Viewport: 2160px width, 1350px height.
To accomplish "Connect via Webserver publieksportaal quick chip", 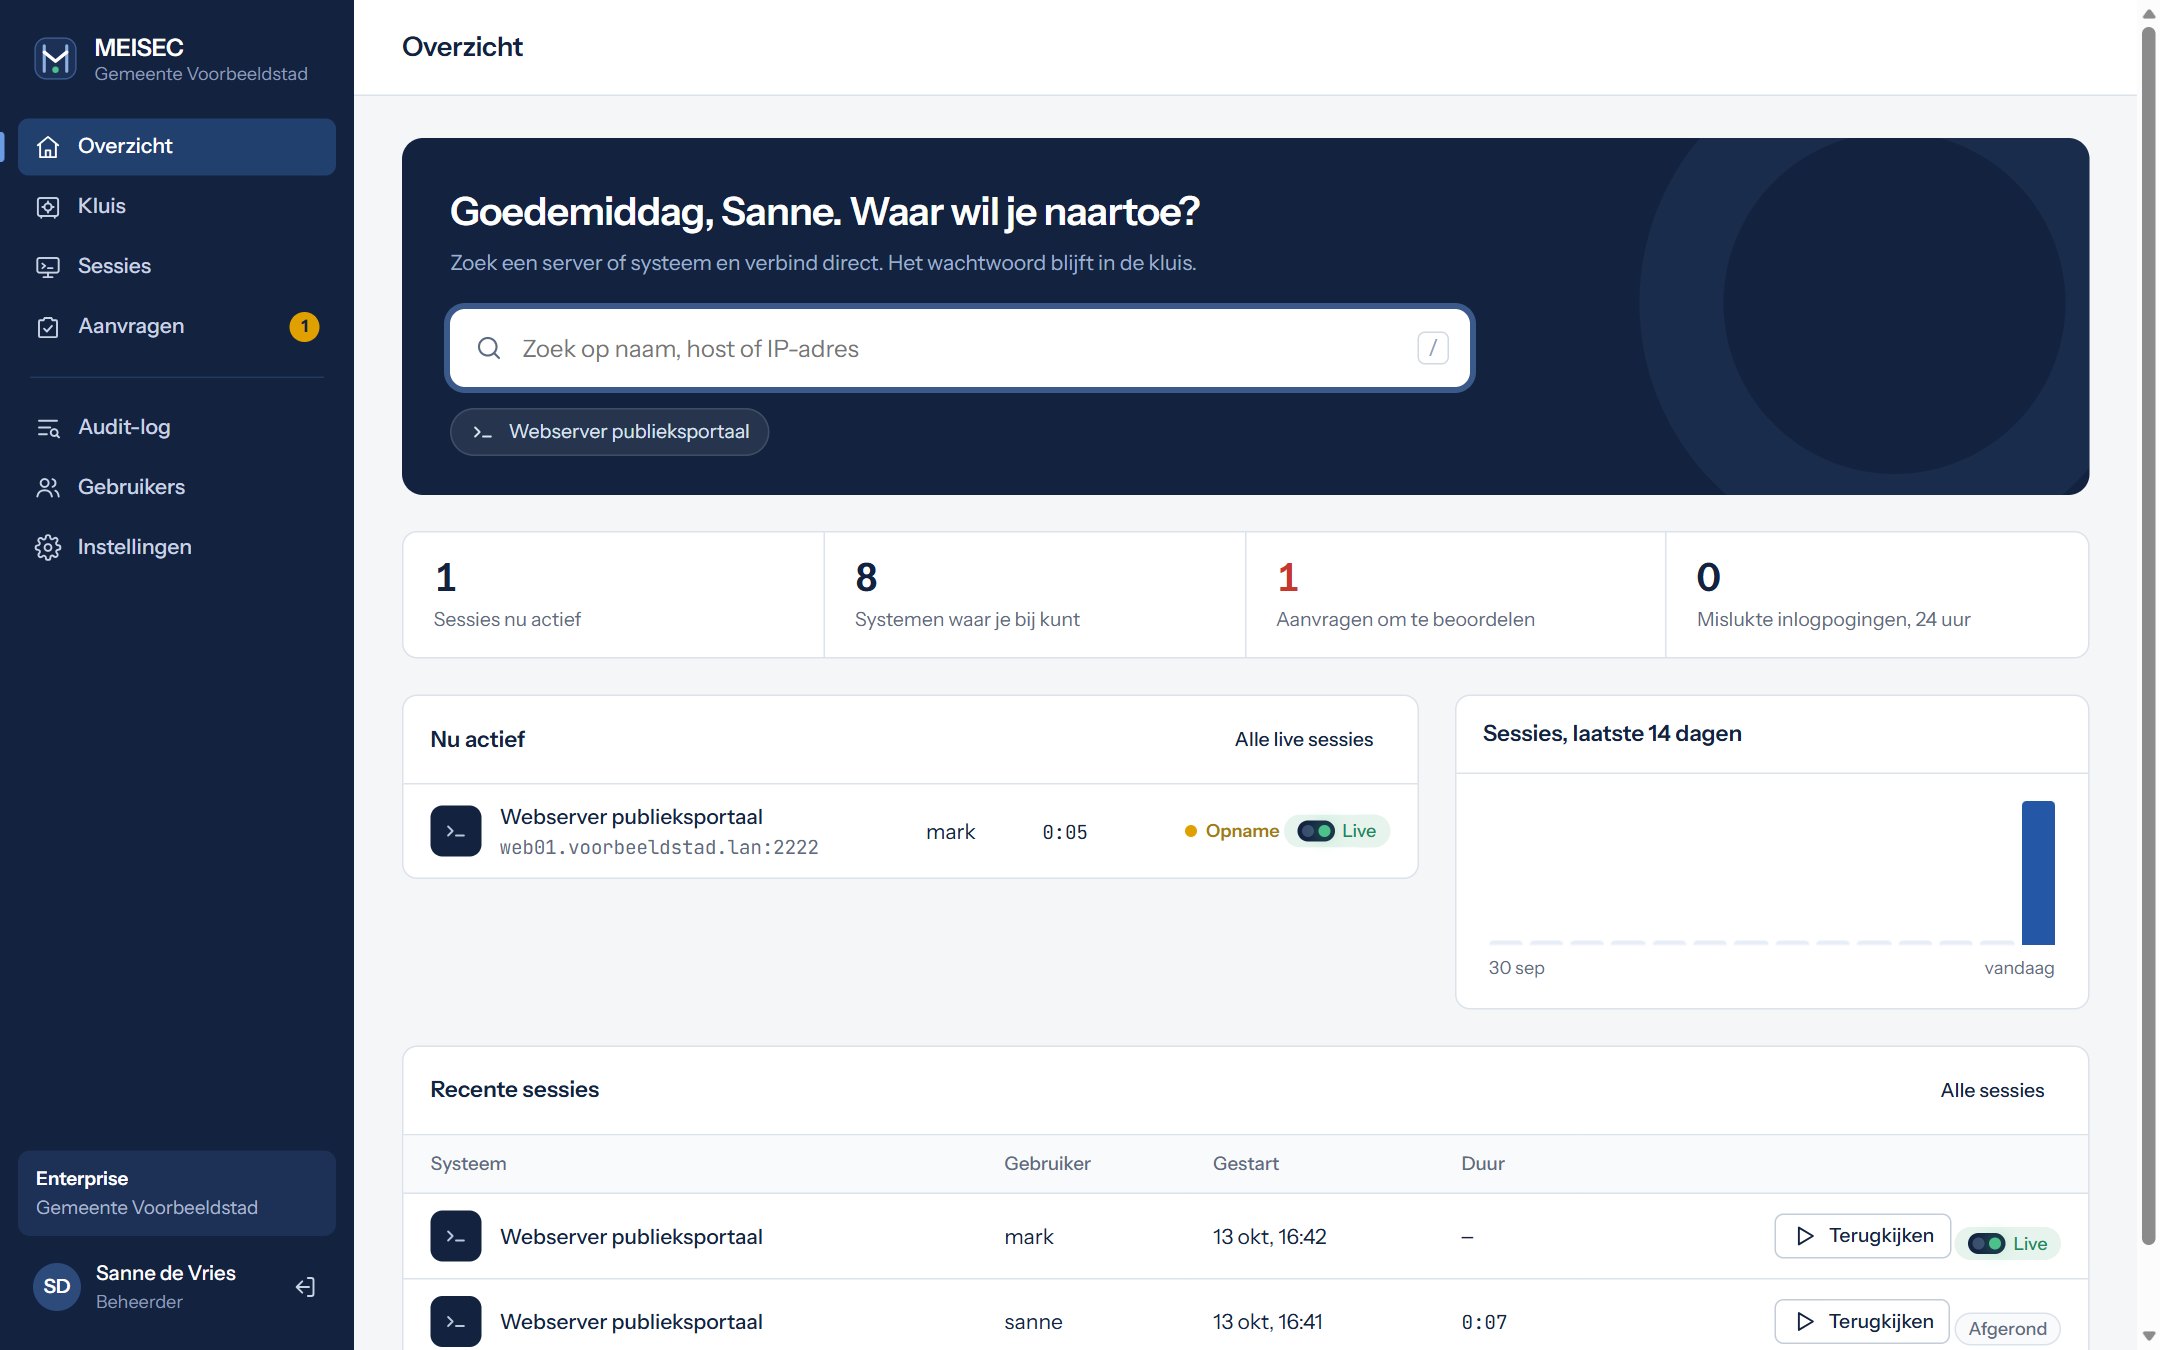I will pos(609,432).
